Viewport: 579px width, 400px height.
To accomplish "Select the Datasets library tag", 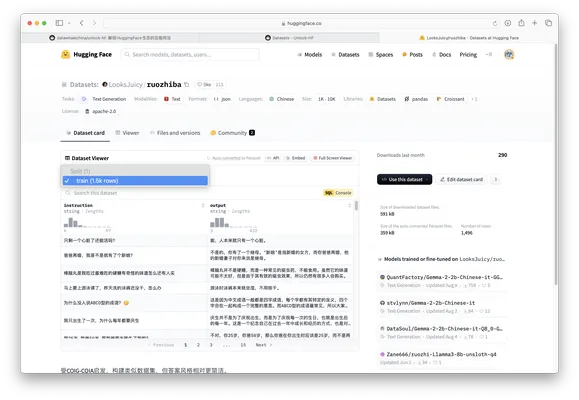I will pos(383,99).
